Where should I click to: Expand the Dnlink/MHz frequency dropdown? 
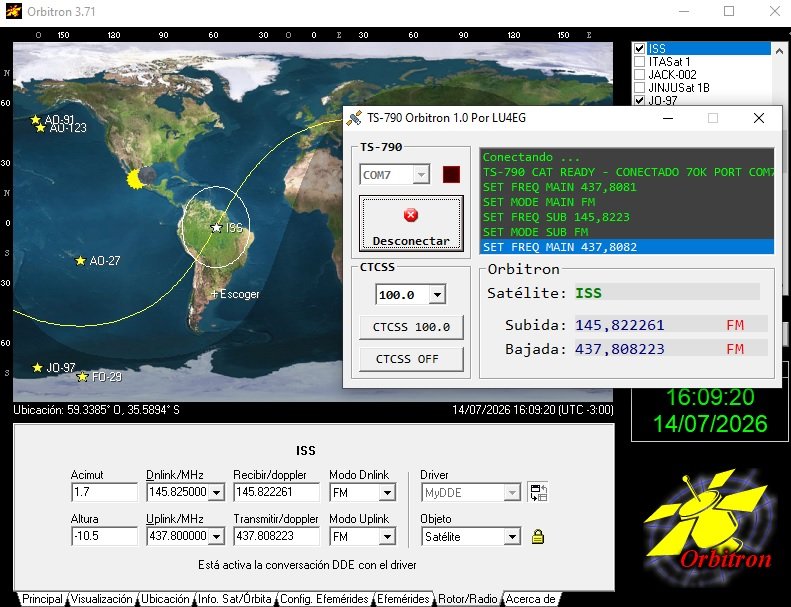[216, 492]
